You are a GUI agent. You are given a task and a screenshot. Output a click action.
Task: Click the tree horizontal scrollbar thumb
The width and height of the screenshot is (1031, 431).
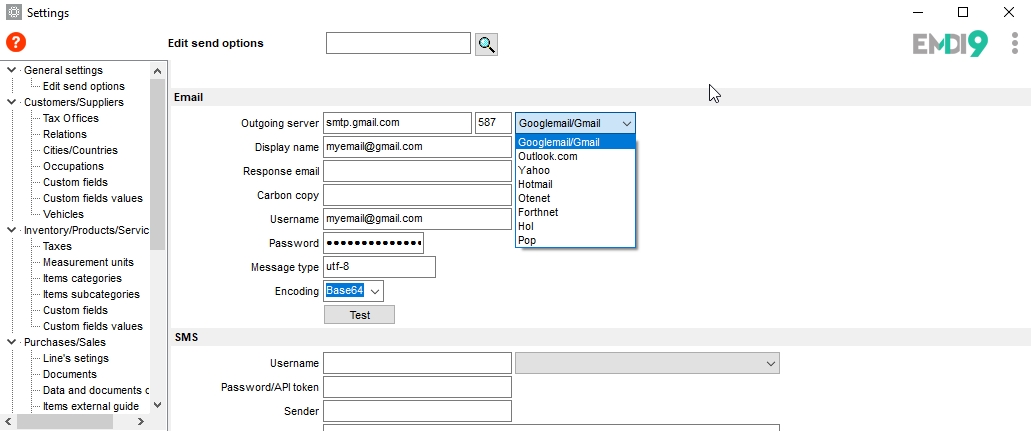point(64,421)
